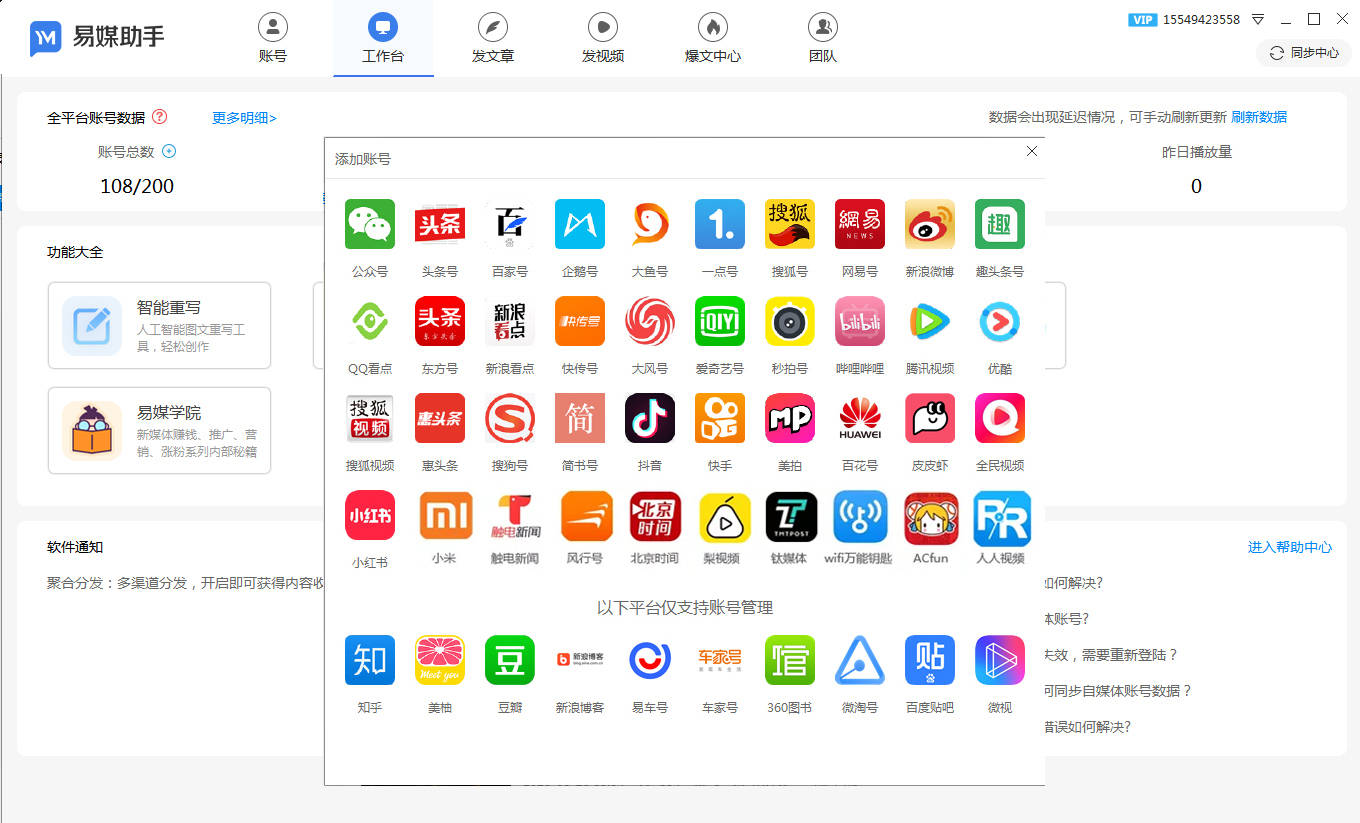Add a 风行号 account
Viewport: 1360px width, 823px height.
coord(587,516)
